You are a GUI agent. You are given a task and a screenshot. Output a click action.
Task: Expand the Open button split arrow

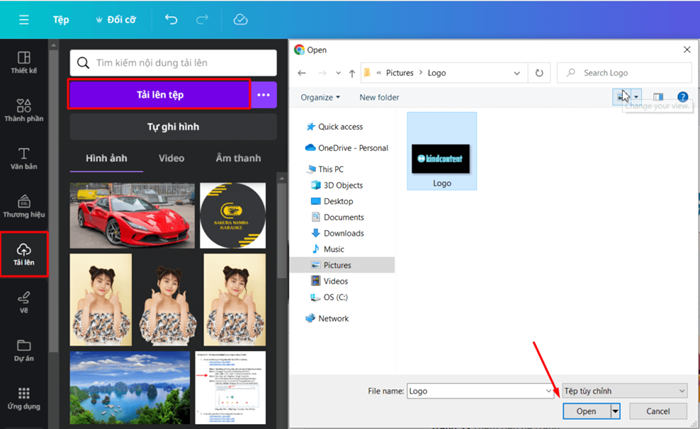point(616,411)
